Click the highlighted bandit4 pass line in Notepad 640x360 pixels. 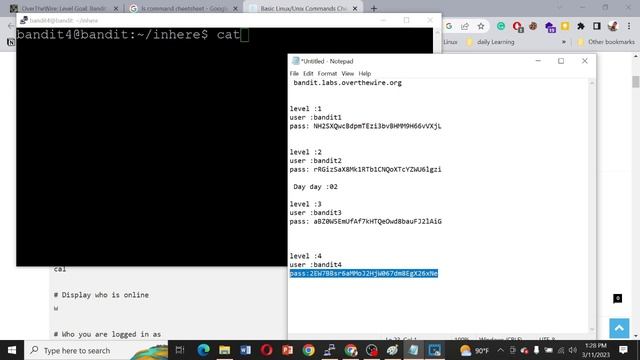(x=364, y=273)
